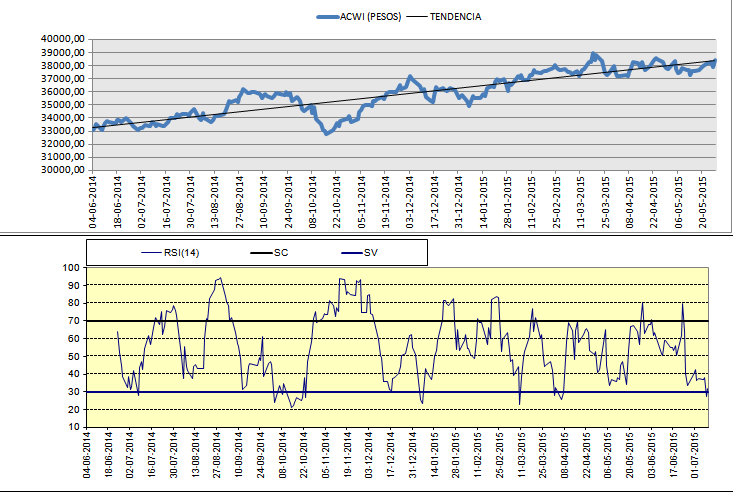The image size is (733, 495).
Task: Click the RSI peak near 27-08-2014
Action: [220, 278]
